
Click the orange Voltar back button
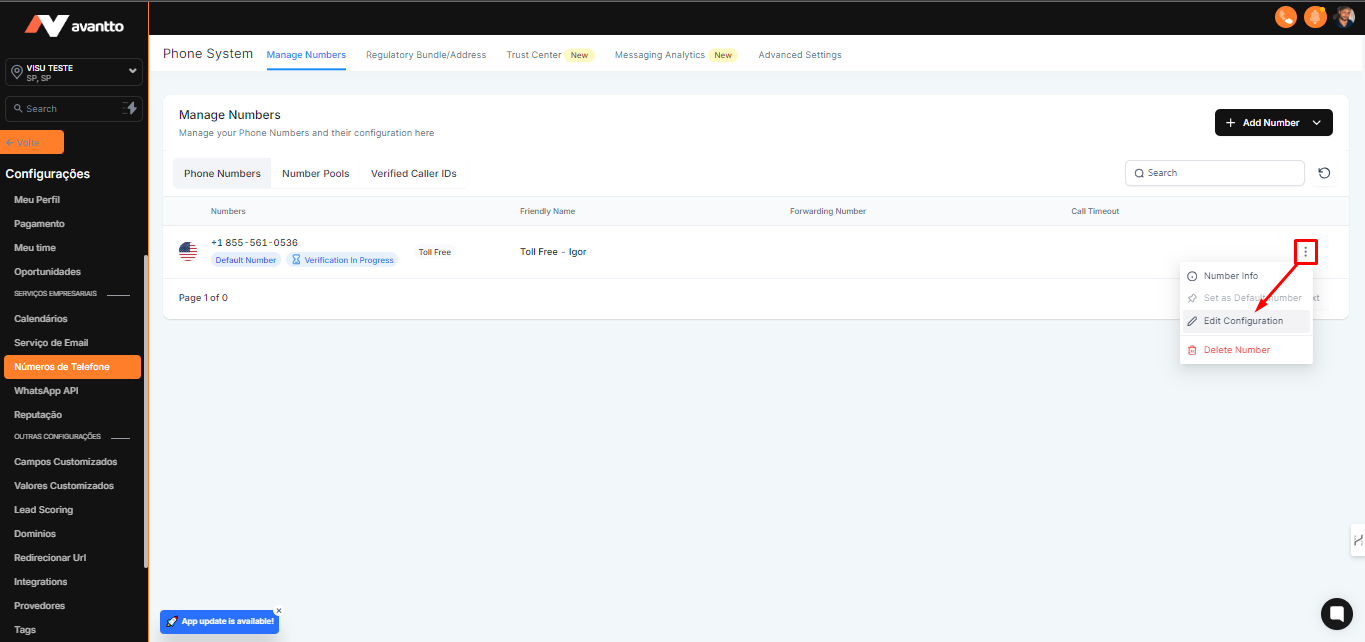[33, 142]
